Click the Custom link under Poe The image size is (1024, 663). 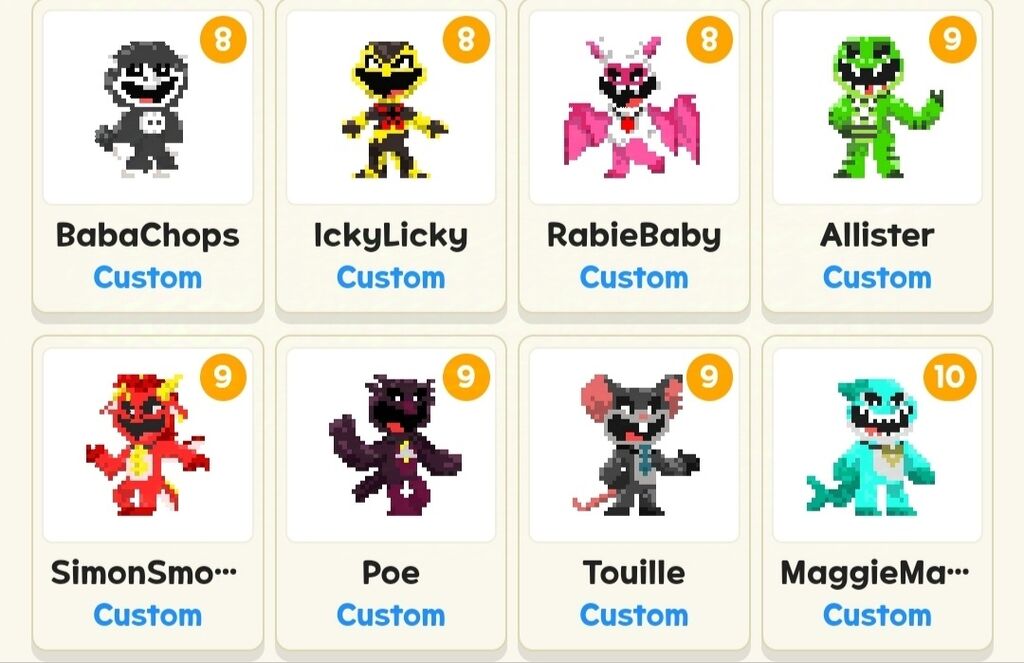point(391,615)
